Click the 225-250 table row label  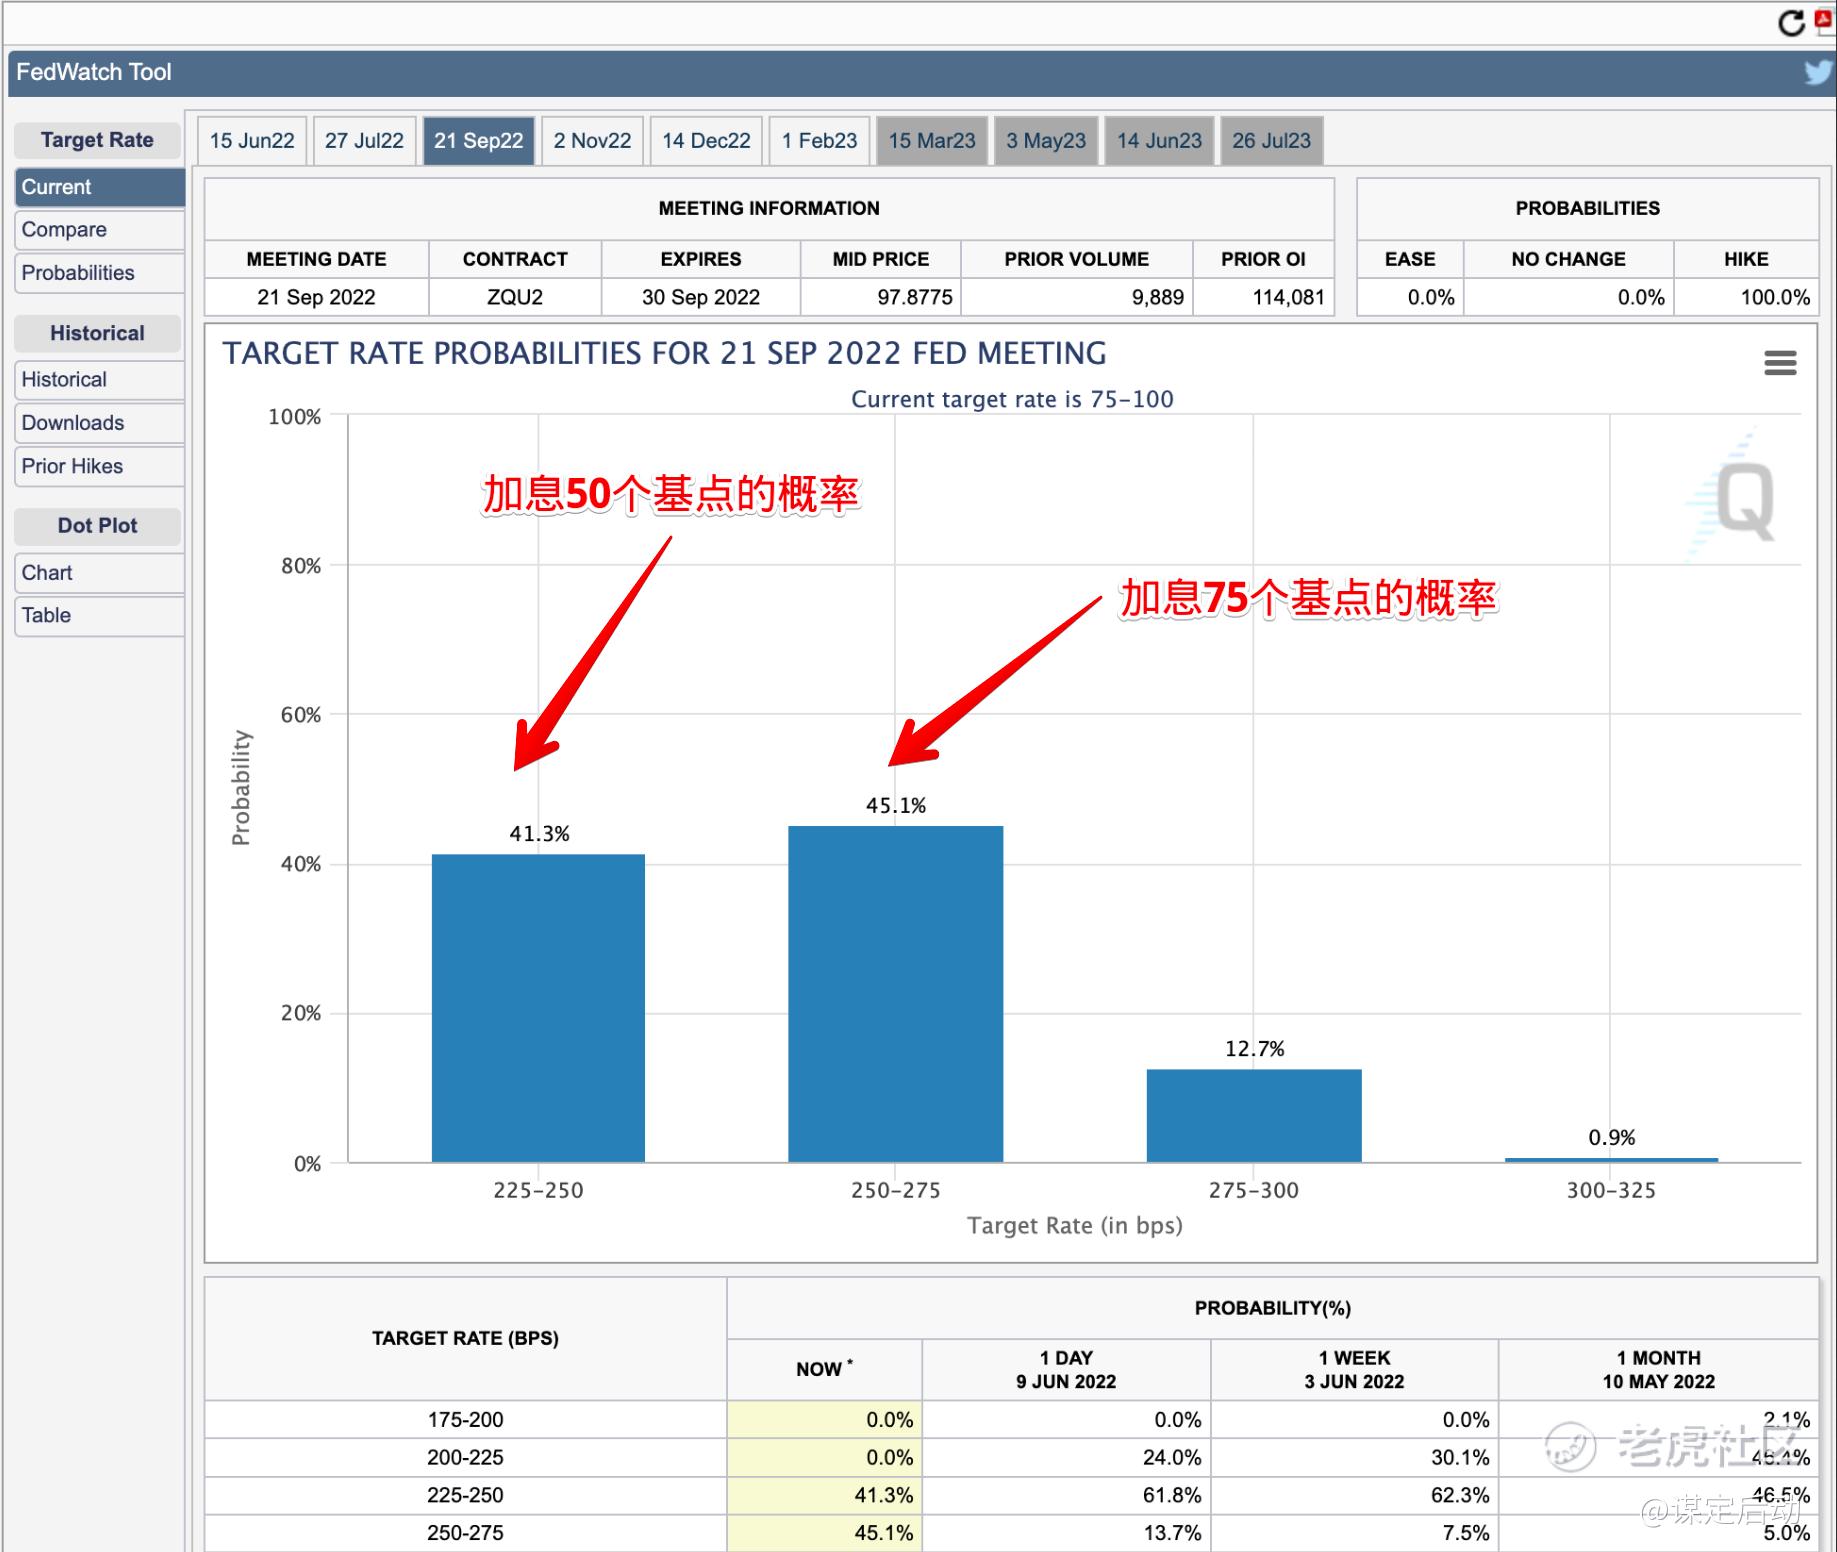tap(465, 1496)
